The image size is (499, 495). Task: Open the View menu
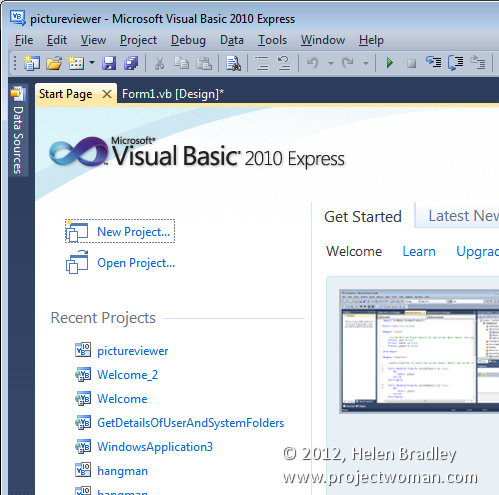[93, 40]
